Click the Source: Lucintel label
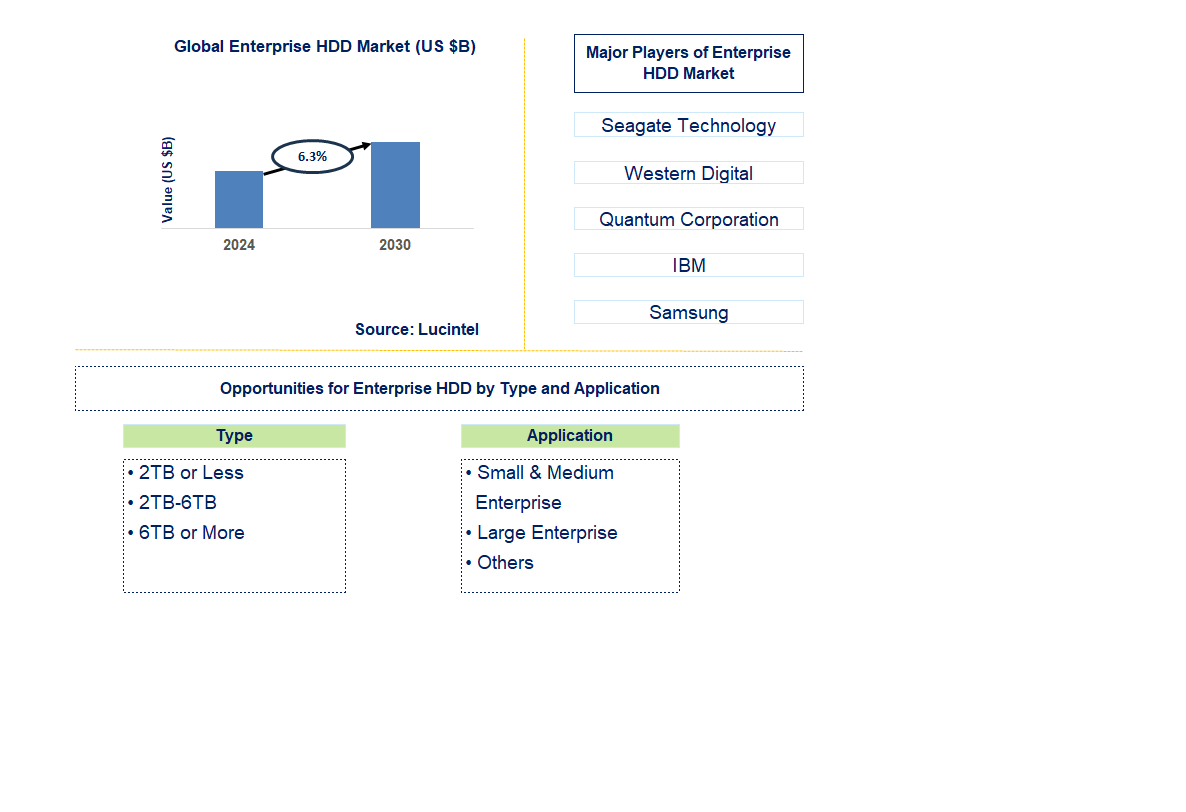The width and height of the screenshot is (1186, 812). point(416,329)
